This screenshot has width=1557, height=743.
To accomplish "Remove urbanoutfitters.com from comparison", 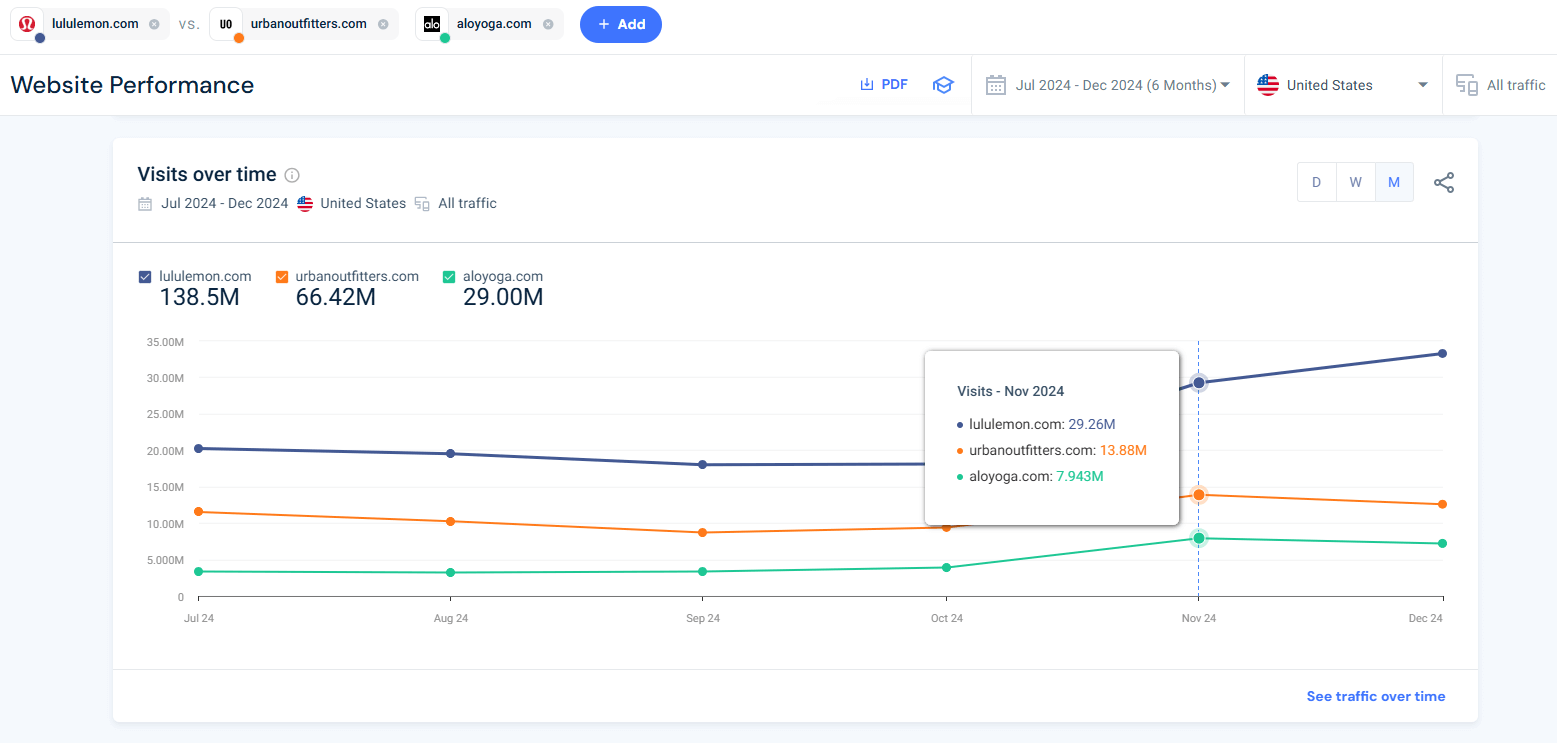I will 383,24.
